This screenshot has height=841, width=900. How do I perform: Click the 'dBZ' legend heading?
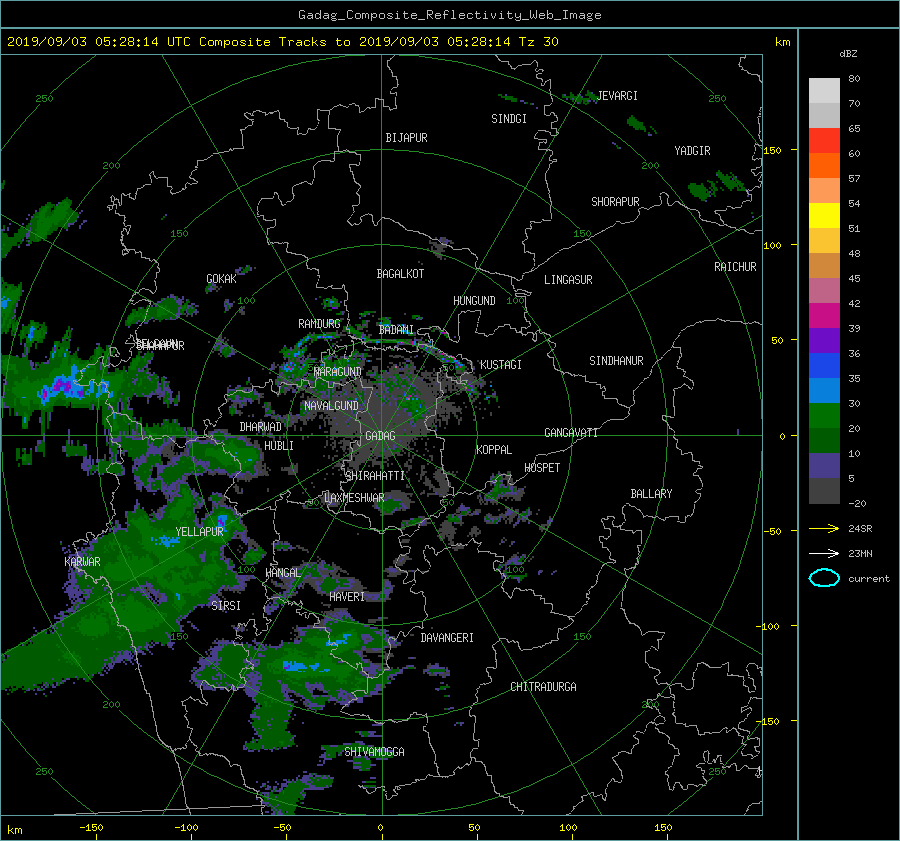(x=848, y=53)
